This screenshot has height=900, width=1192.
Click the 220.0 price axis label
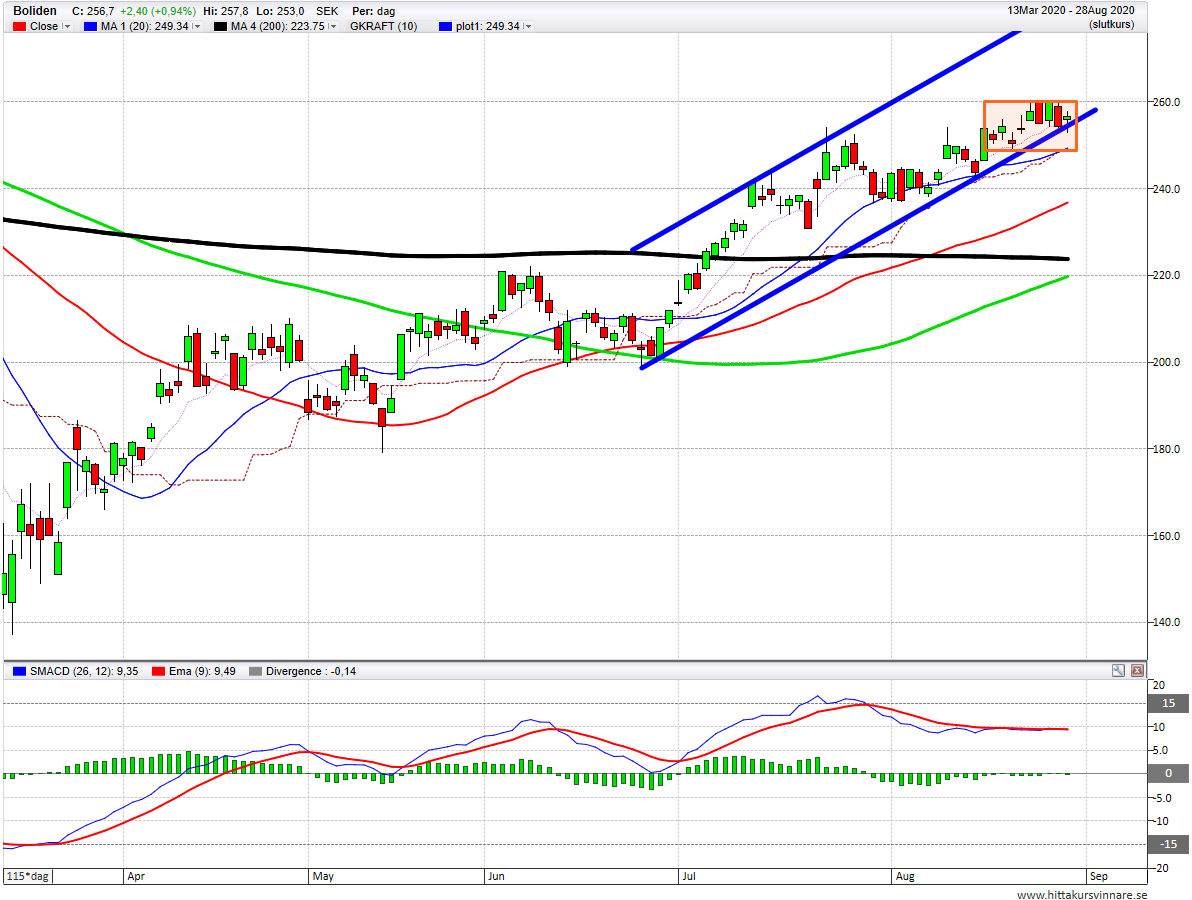click(x=1166, y=275)
